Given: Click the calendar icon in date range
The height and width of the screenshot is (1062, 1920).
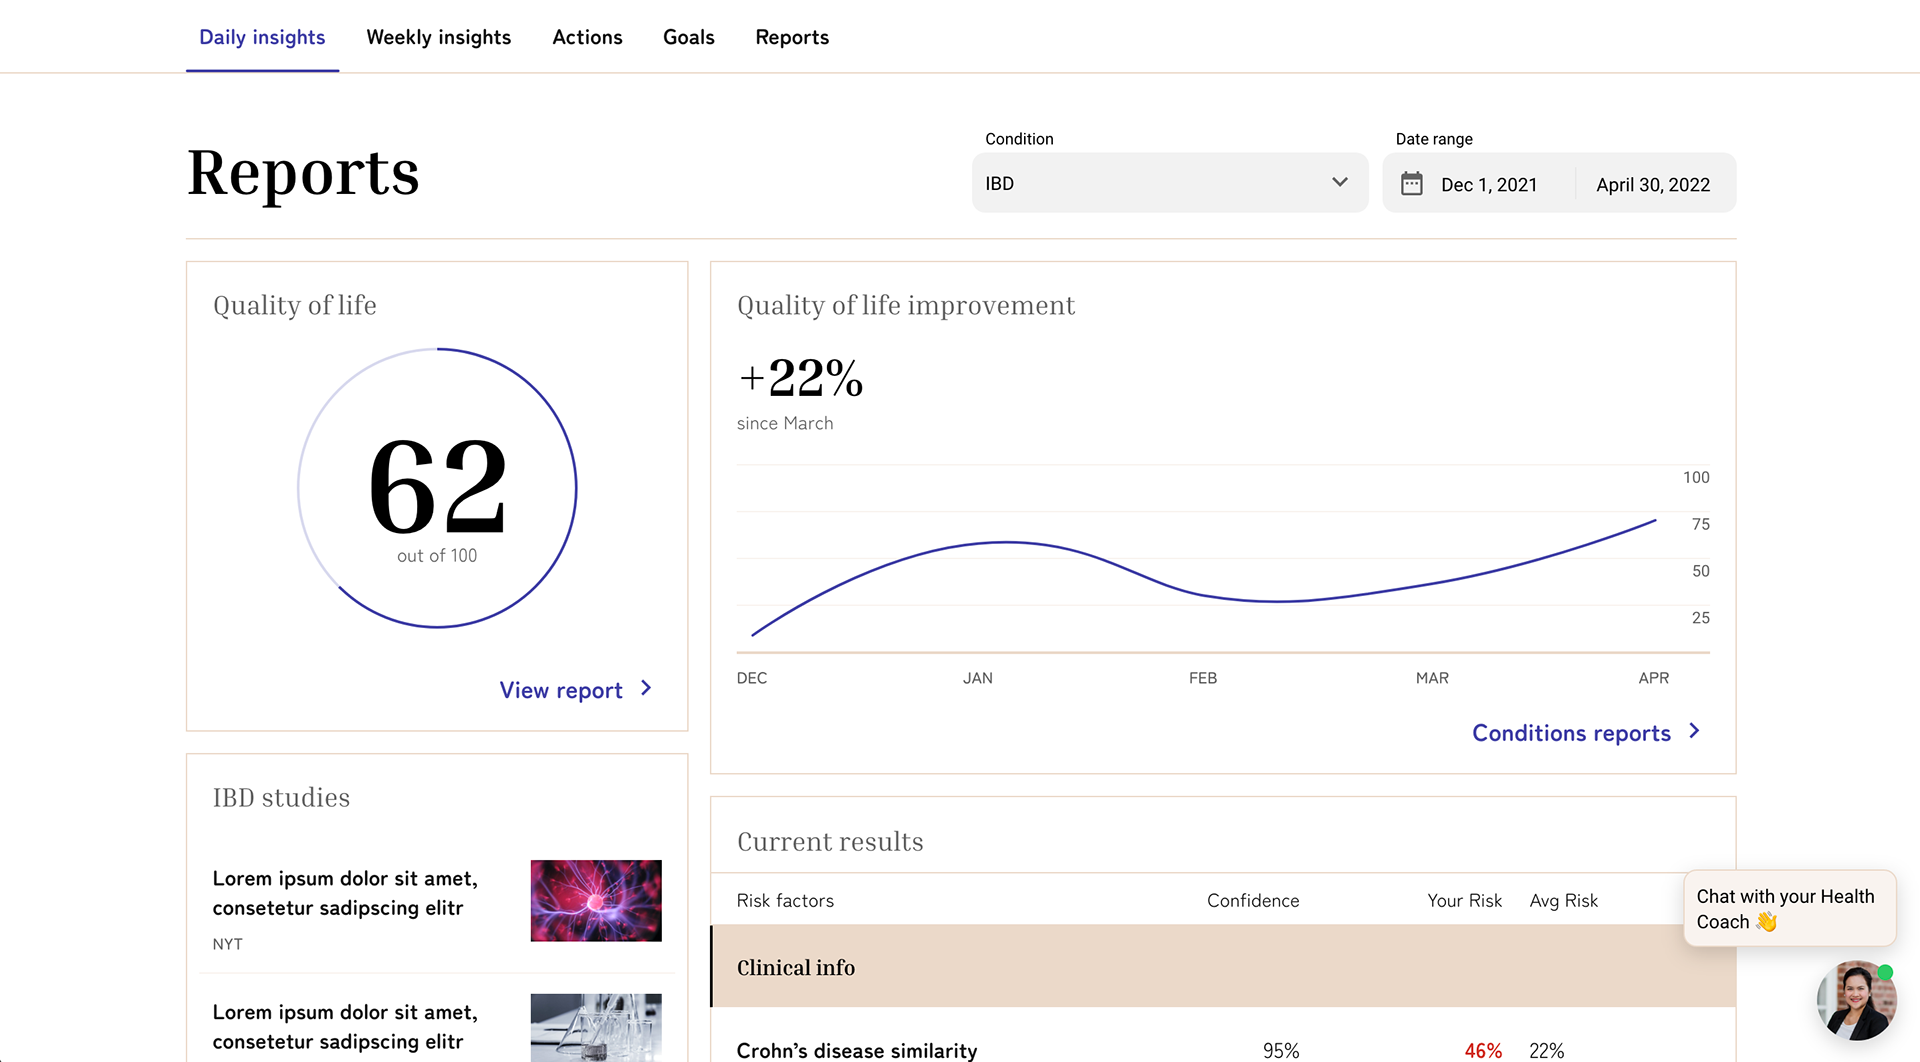Looking at the screenshot, I should coord(1411,184).
